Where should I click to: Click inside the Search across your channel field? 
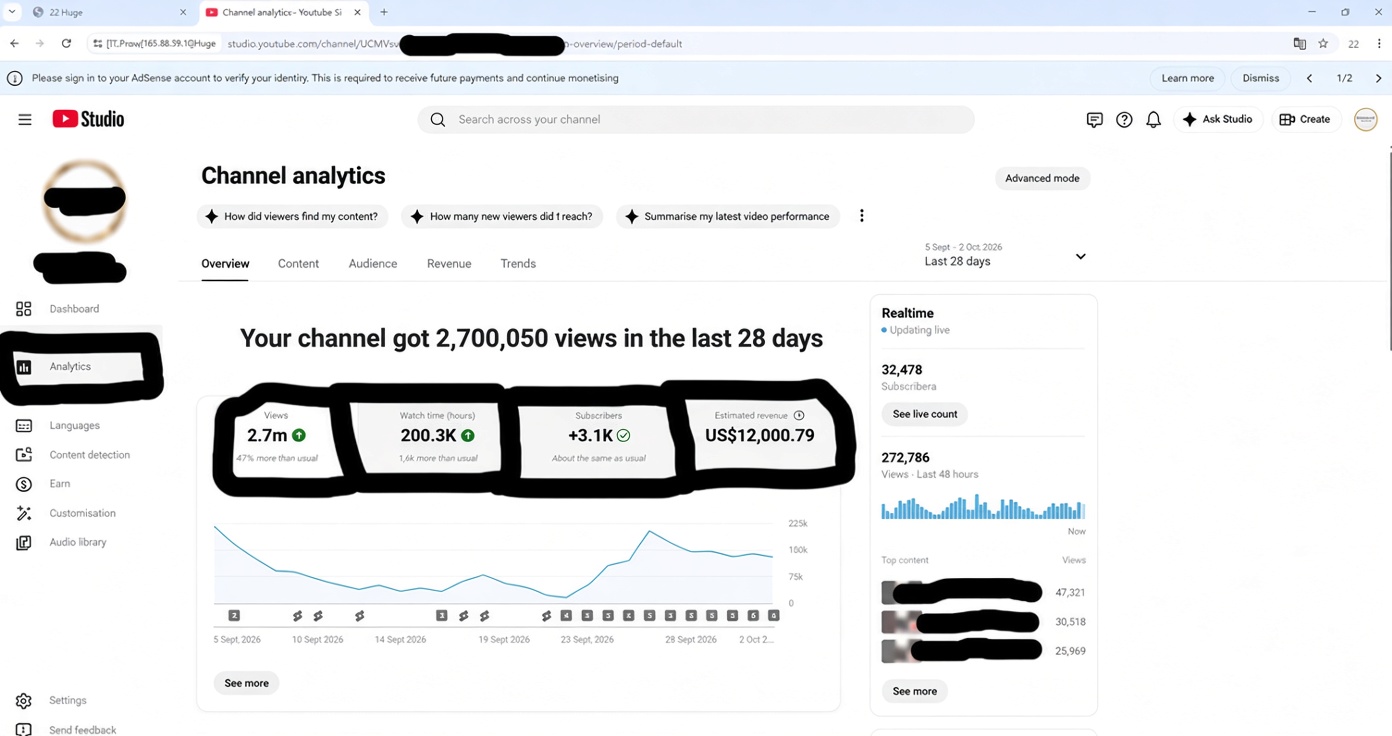point(696,119)
